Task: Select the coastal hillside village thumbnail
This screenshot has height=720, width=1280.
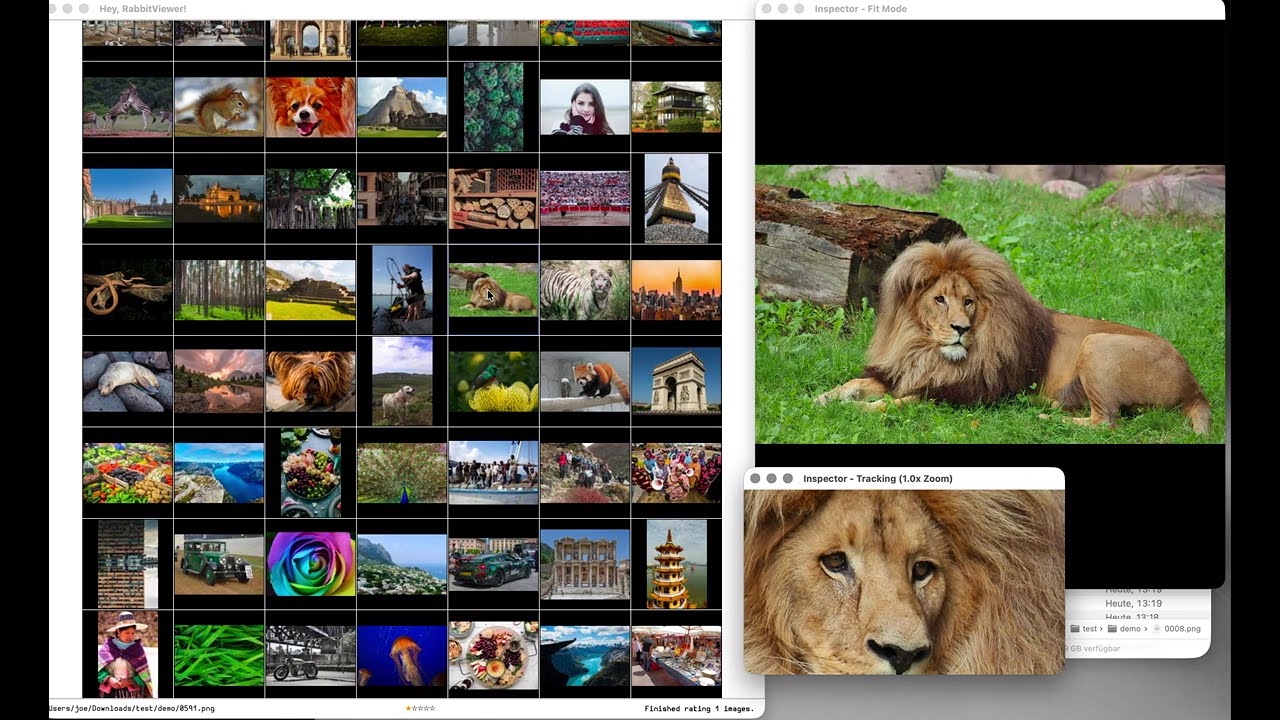Action: 402,564
